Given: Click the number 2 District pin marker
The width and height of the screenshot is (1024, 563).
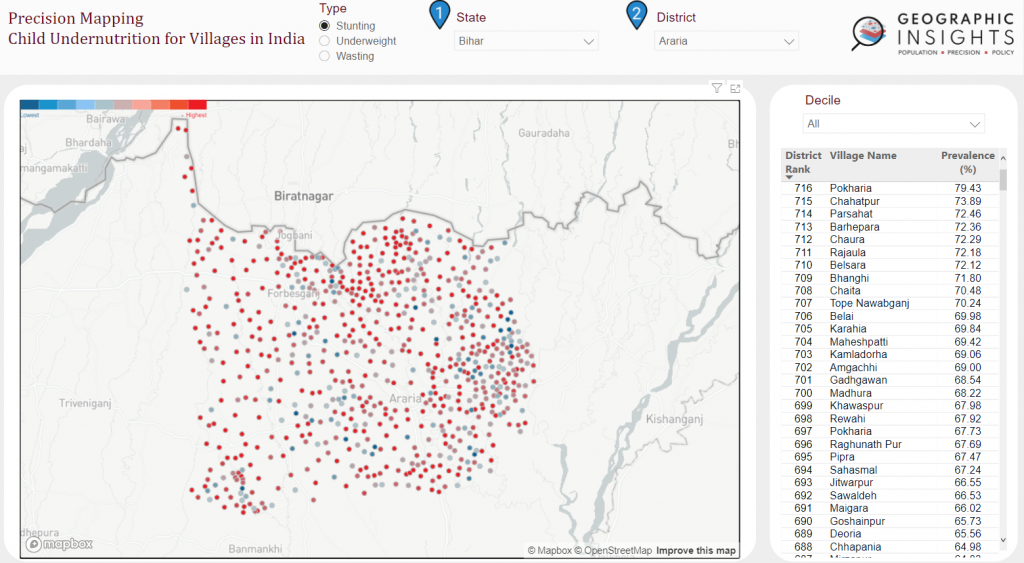Looking at the screenshot, I should (637, 15).
